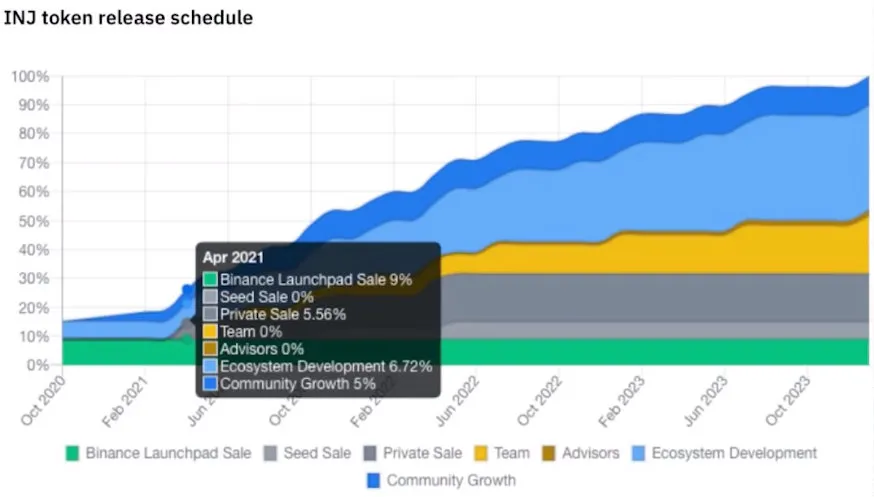Toggle the Private Sale legend label
The image size is (874, 497).
(x=422, y=453)
